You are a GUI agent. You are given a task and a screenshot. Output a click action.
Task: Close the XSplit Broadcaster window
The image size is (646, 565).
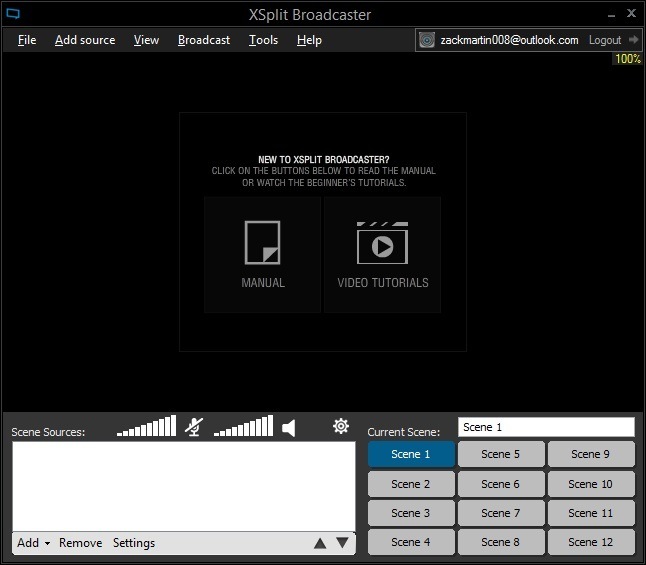click(x=631, y=13)
